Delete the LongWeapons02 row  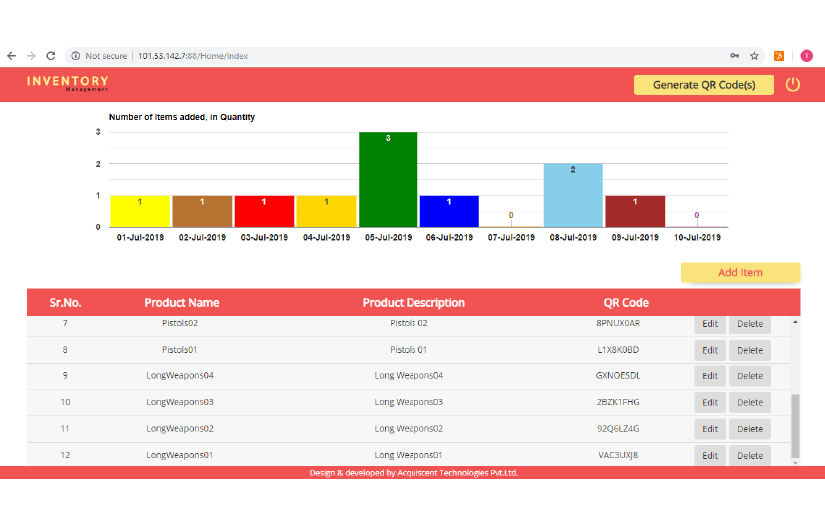[750, 429]
